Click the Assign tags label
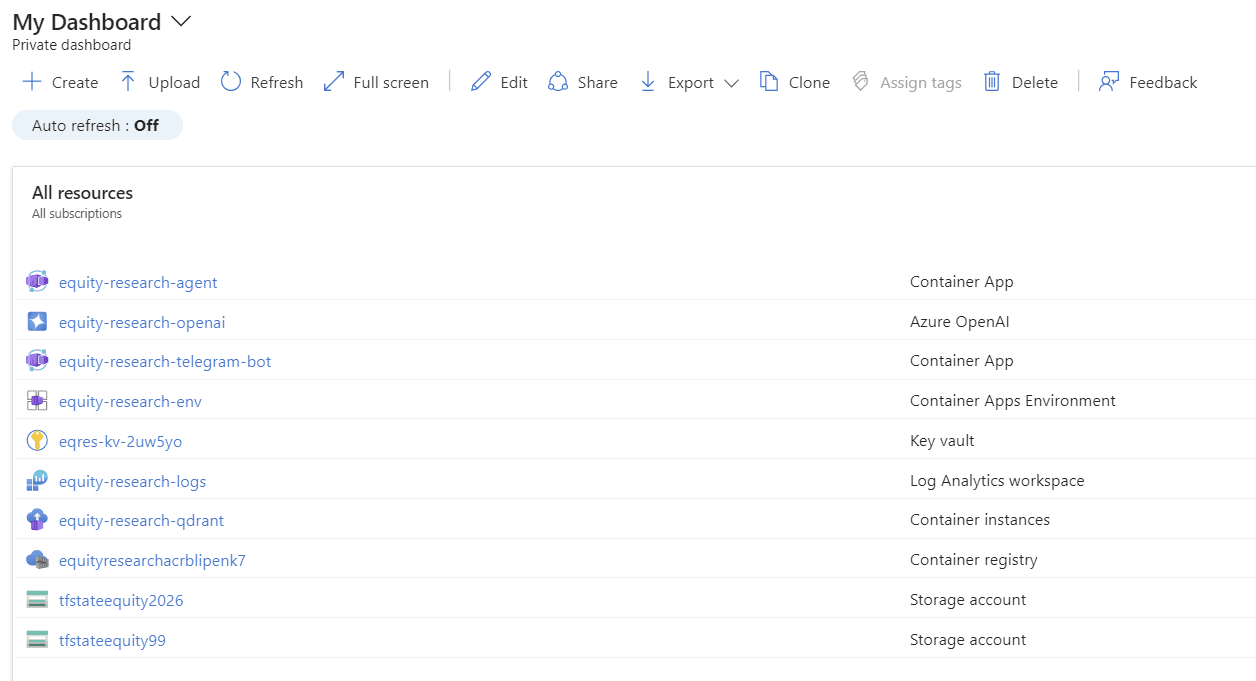The image size is (1256, 681). pos(921,83)
